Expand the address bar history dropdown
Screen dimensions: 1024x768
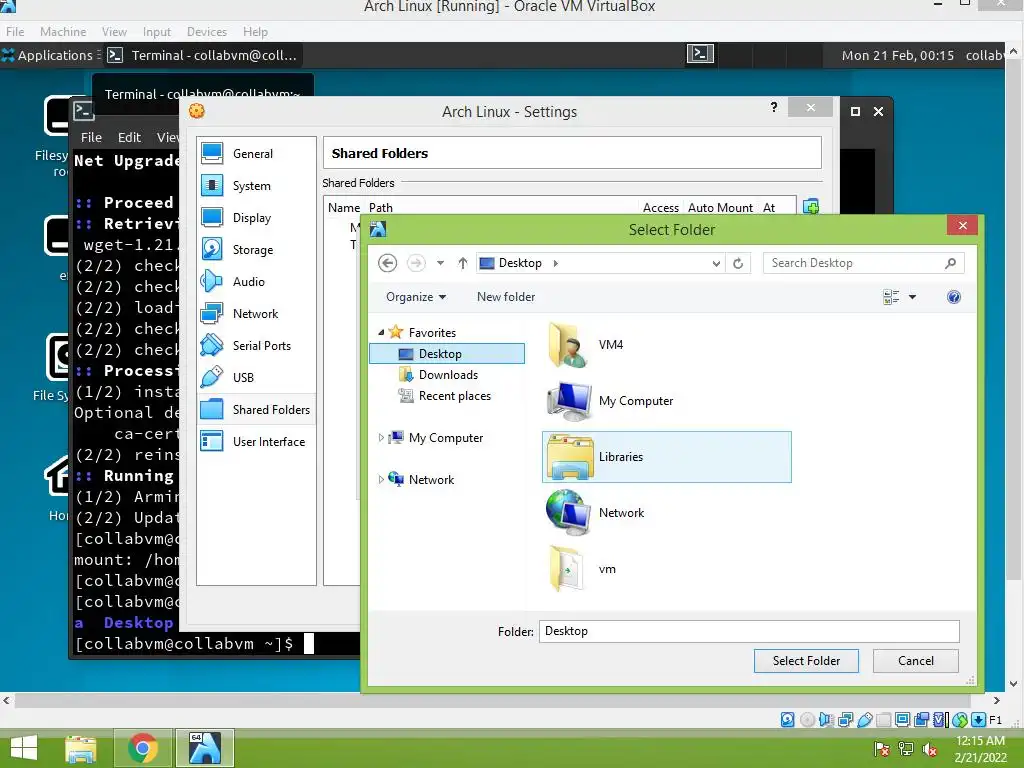click(x=716, y=263)
